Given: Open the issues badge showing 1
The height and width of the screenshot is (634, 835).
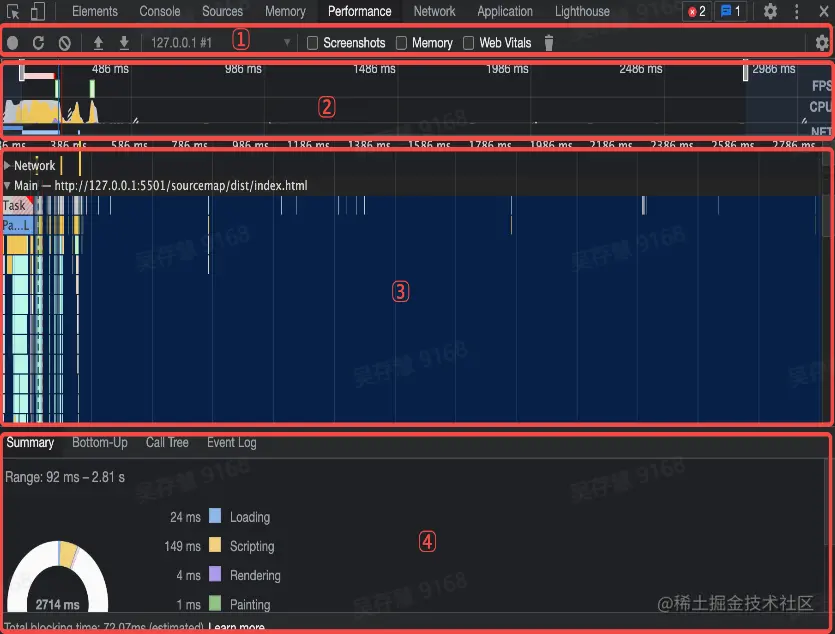Looking at the screenshot, I should tap(730, 11).
